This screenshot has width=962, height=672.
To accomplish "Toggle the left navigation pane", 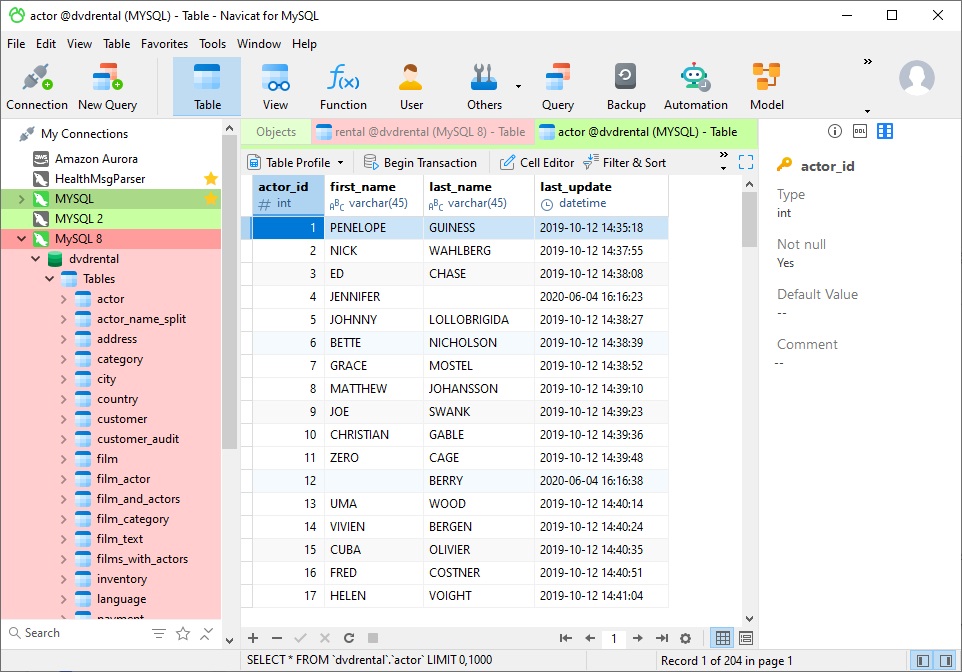I will [922, 661].
